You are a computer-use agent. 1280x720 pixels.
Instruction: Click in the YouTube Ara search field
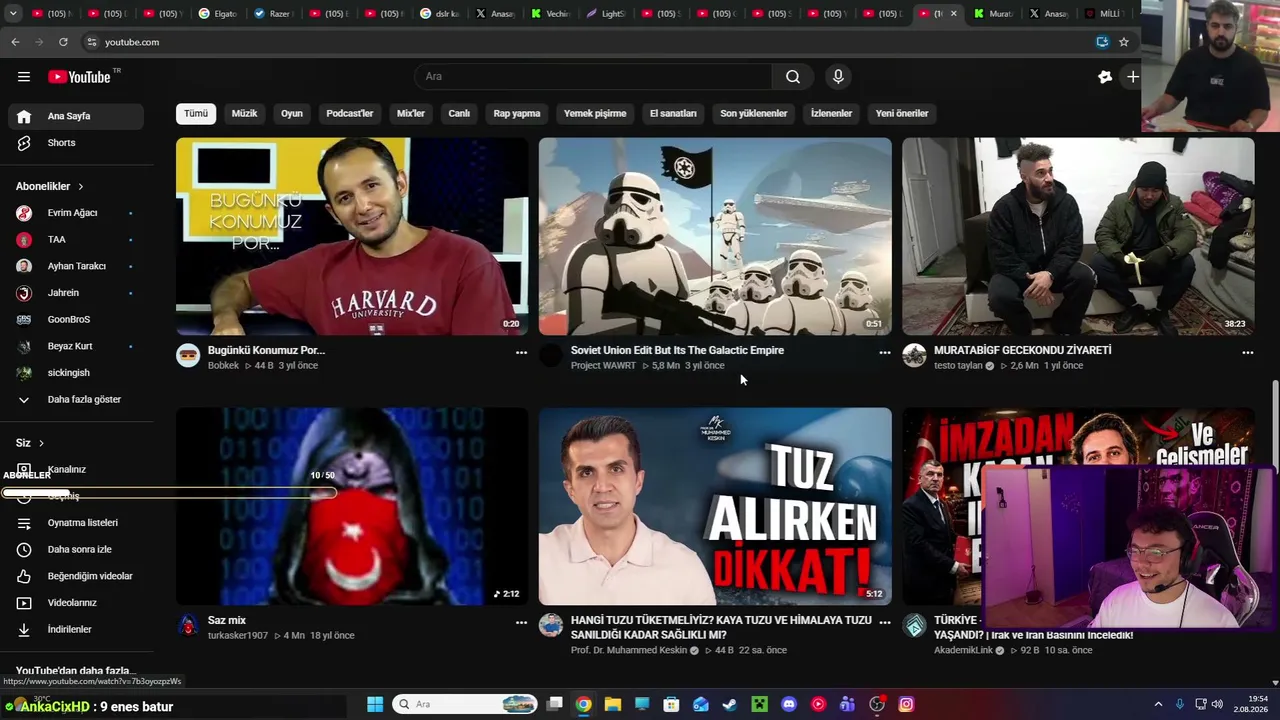tap(593, 77)
